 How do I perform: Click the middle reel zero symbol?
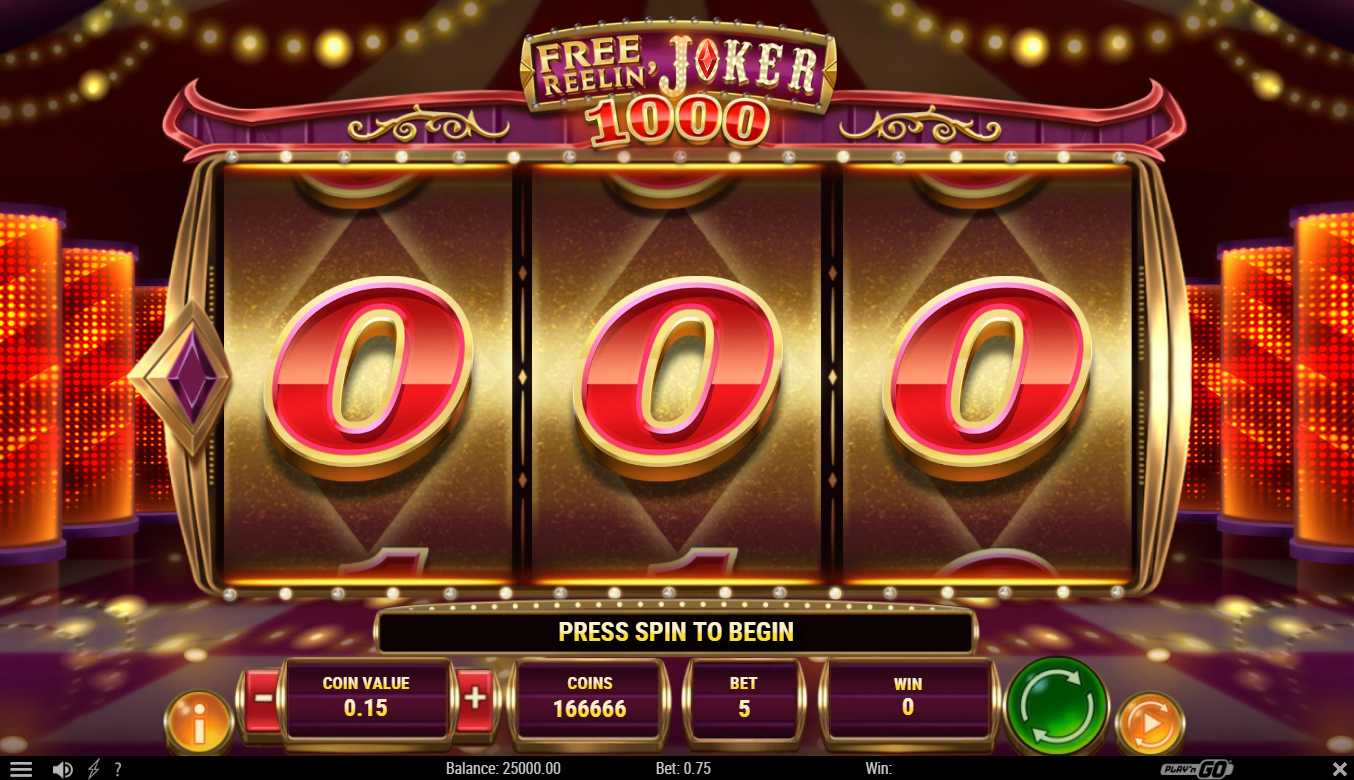click(677, 377)
